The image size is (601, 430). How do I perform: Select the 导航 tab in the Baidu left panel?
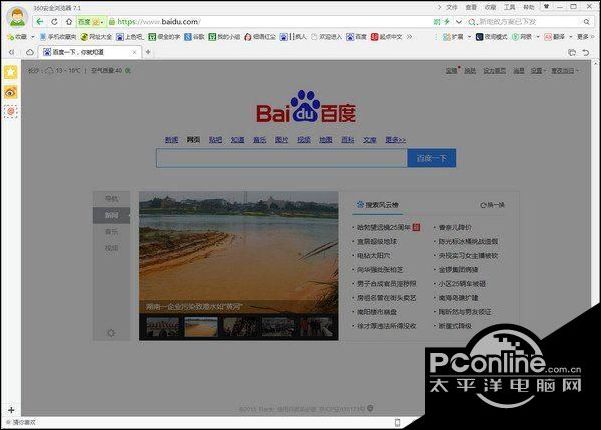[x=112, y=199]
